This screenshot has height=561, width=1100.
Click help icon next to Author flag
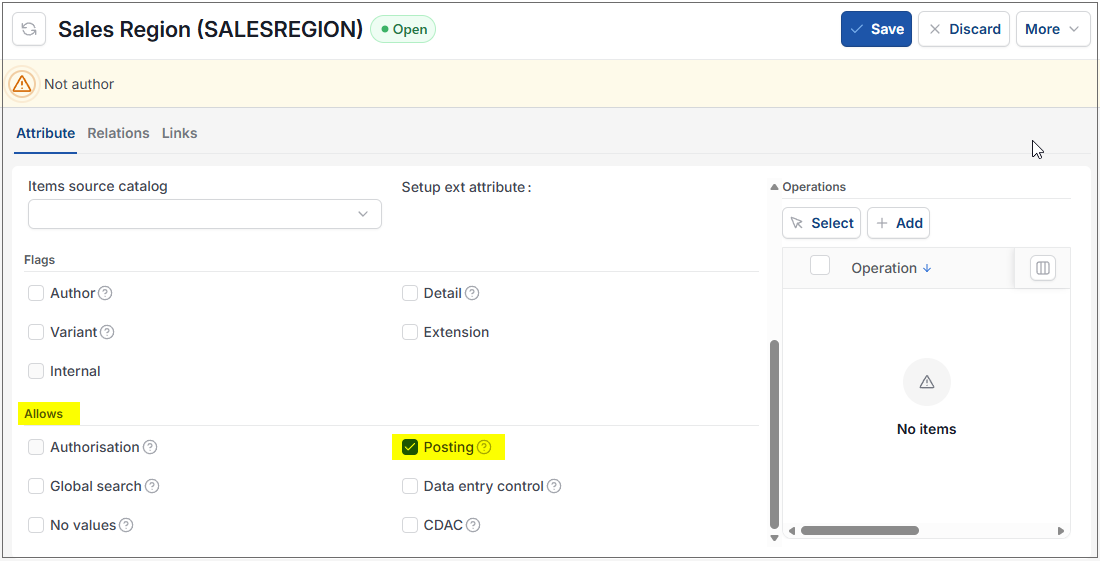click(105, 293)
